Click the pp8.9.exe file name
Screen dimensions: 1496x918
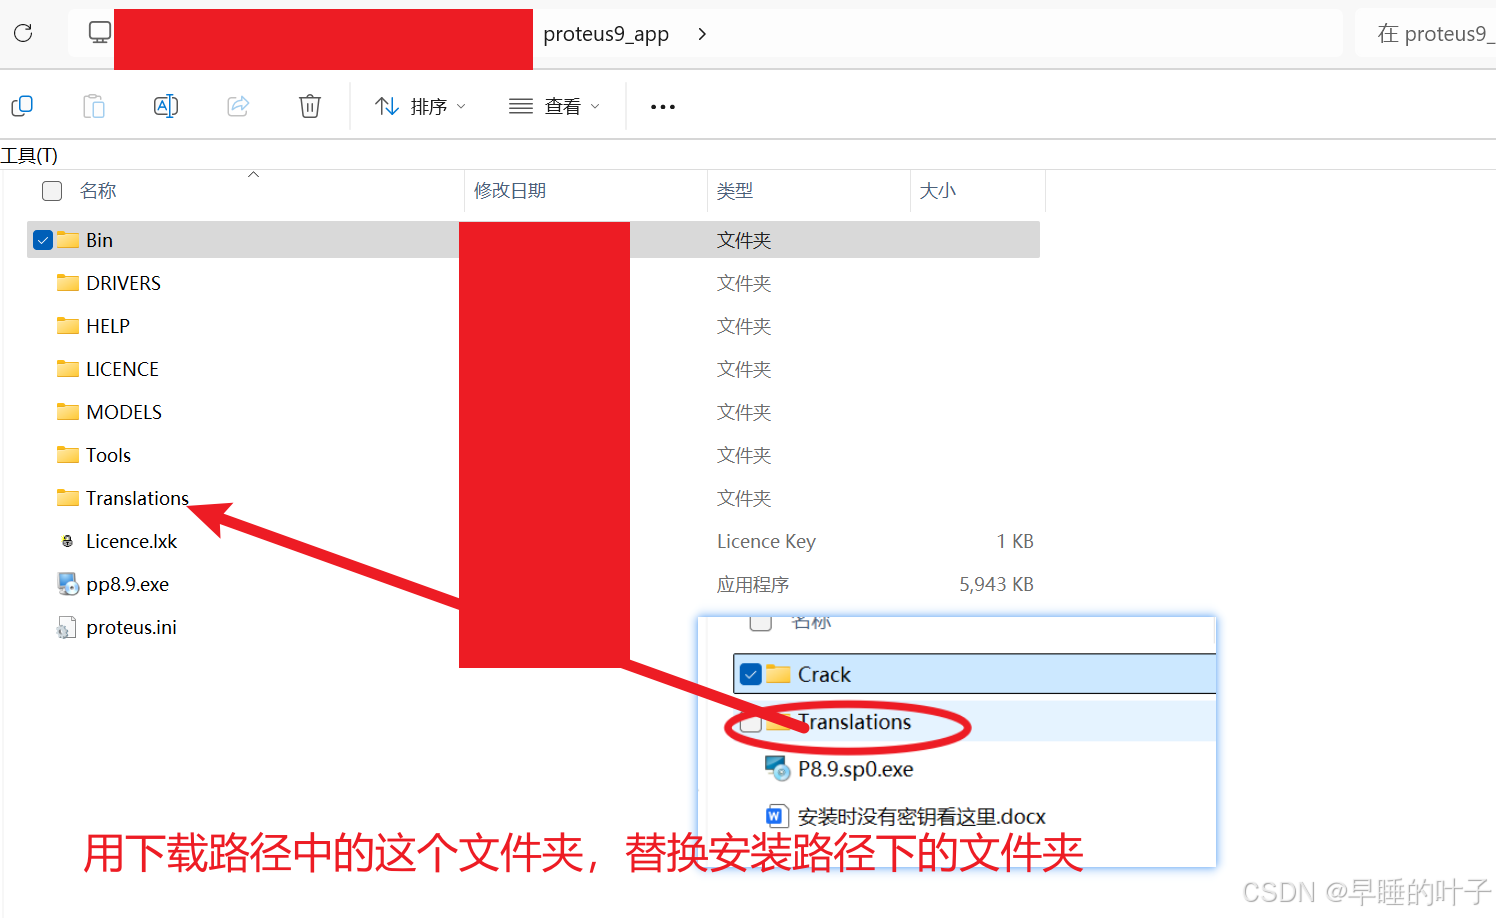point(127,584)
